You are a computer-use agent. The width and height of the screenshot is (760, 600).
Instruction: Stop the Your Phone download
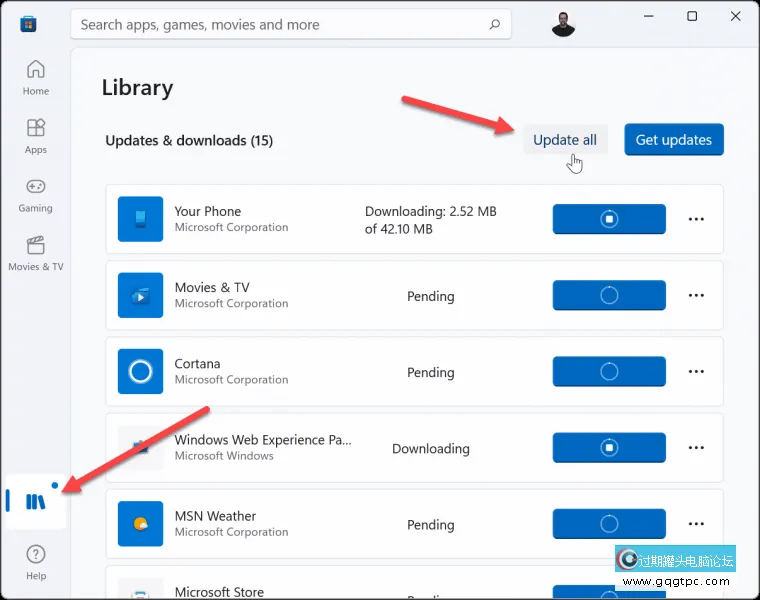[608, 219]
